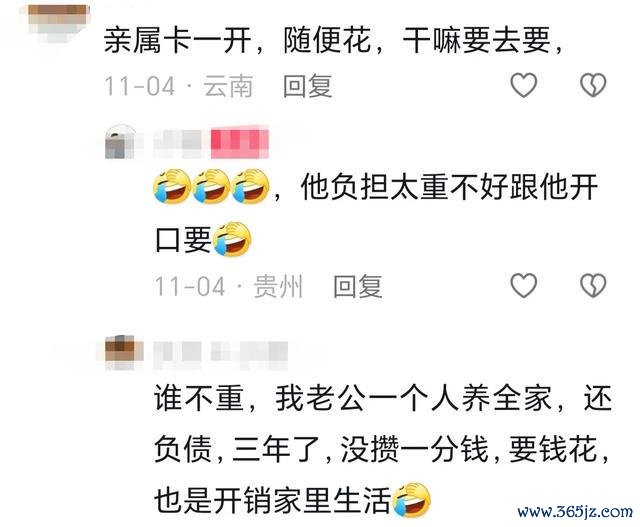This screenshot has width=640, height=527.
Task: Tap the heart icon on the Guizhou reply
Action: (524, 285)
